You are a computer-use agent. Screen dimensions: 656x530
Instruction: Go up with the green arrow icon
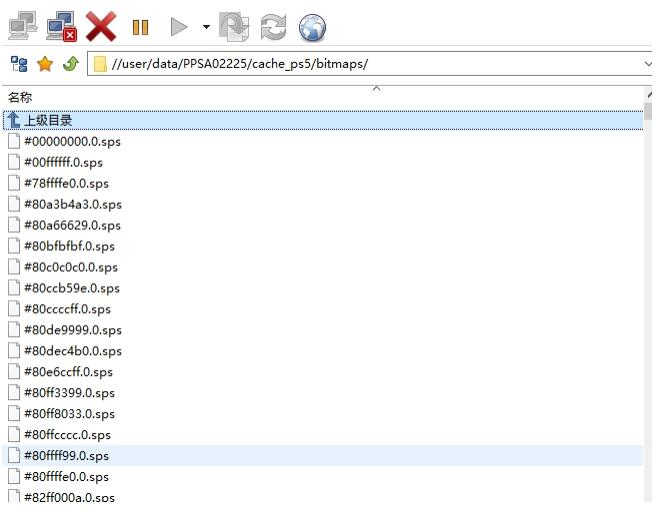tap(71, 64)
